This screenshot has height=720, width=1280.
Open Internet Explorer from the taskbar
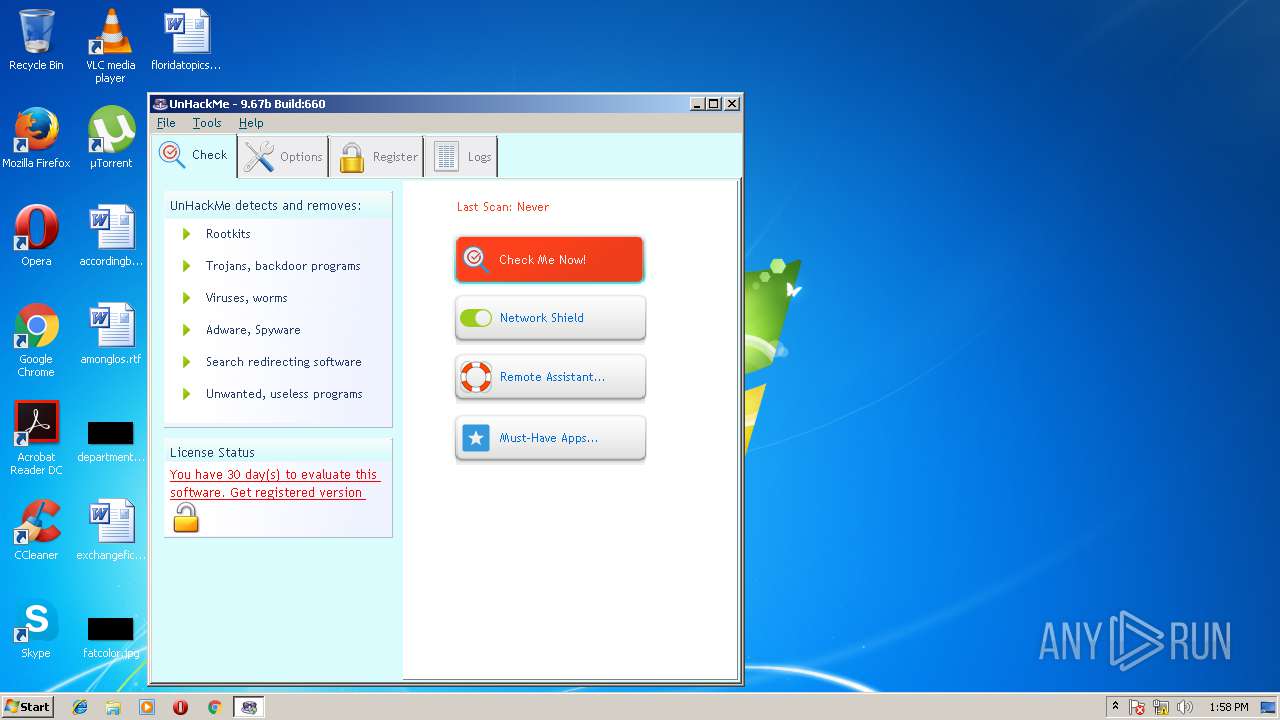[80, 707]
